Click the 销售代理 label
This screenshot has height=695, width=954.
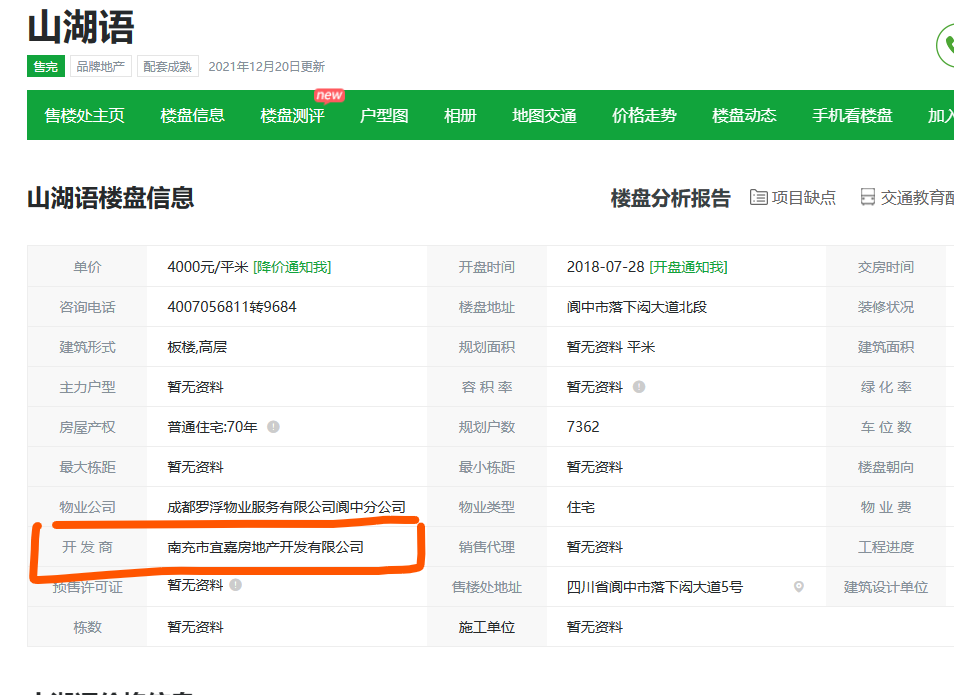487,547
